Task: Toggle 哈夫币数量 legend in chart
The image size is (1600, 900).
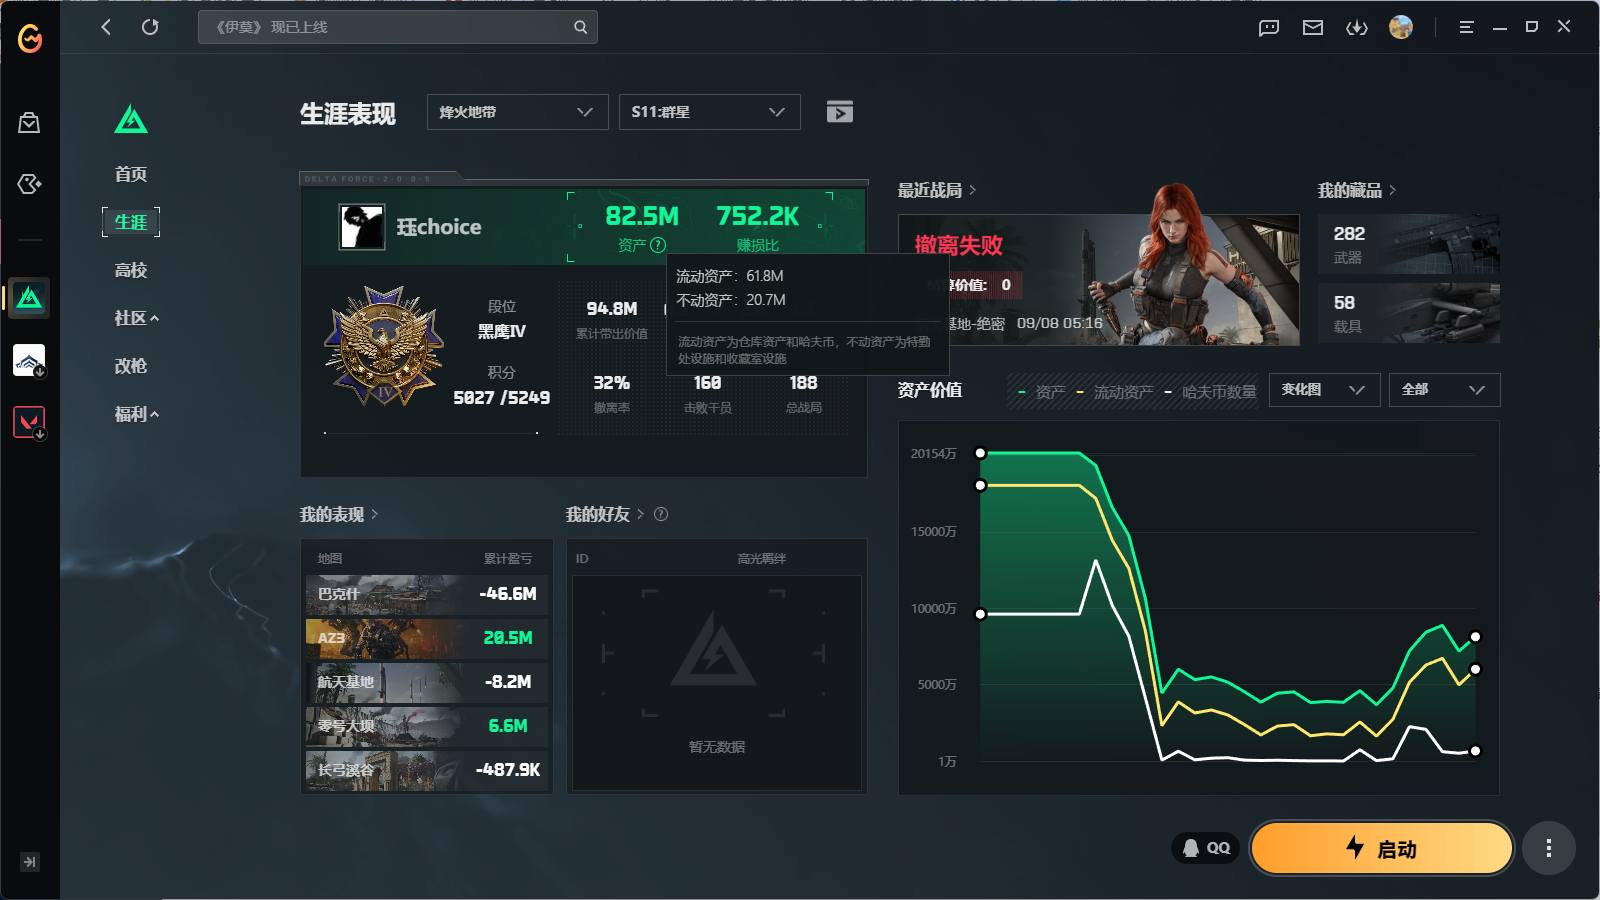Action: (1210, 392)
